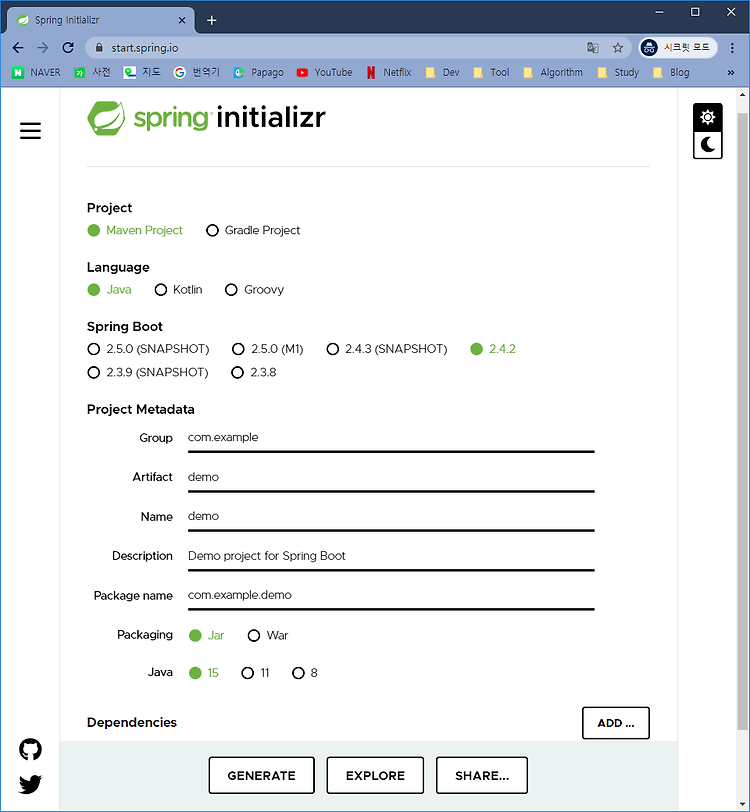
Task: Click the translate page icon
Action: coord(593,48)
